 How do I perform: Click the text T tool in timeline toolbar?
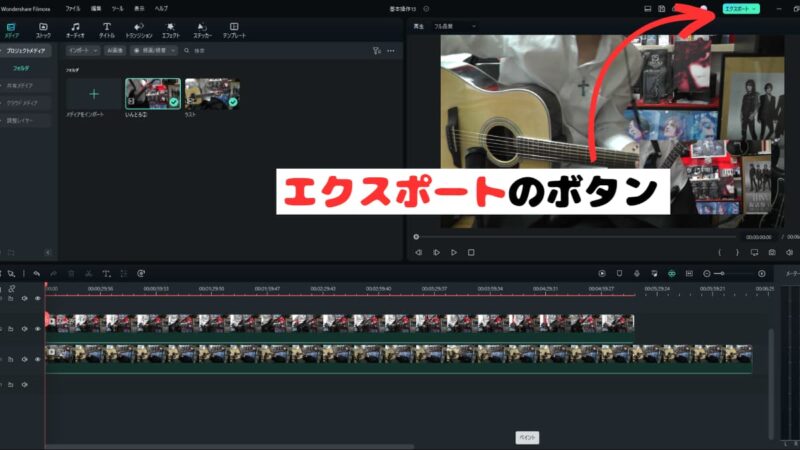tap(106, 274)
